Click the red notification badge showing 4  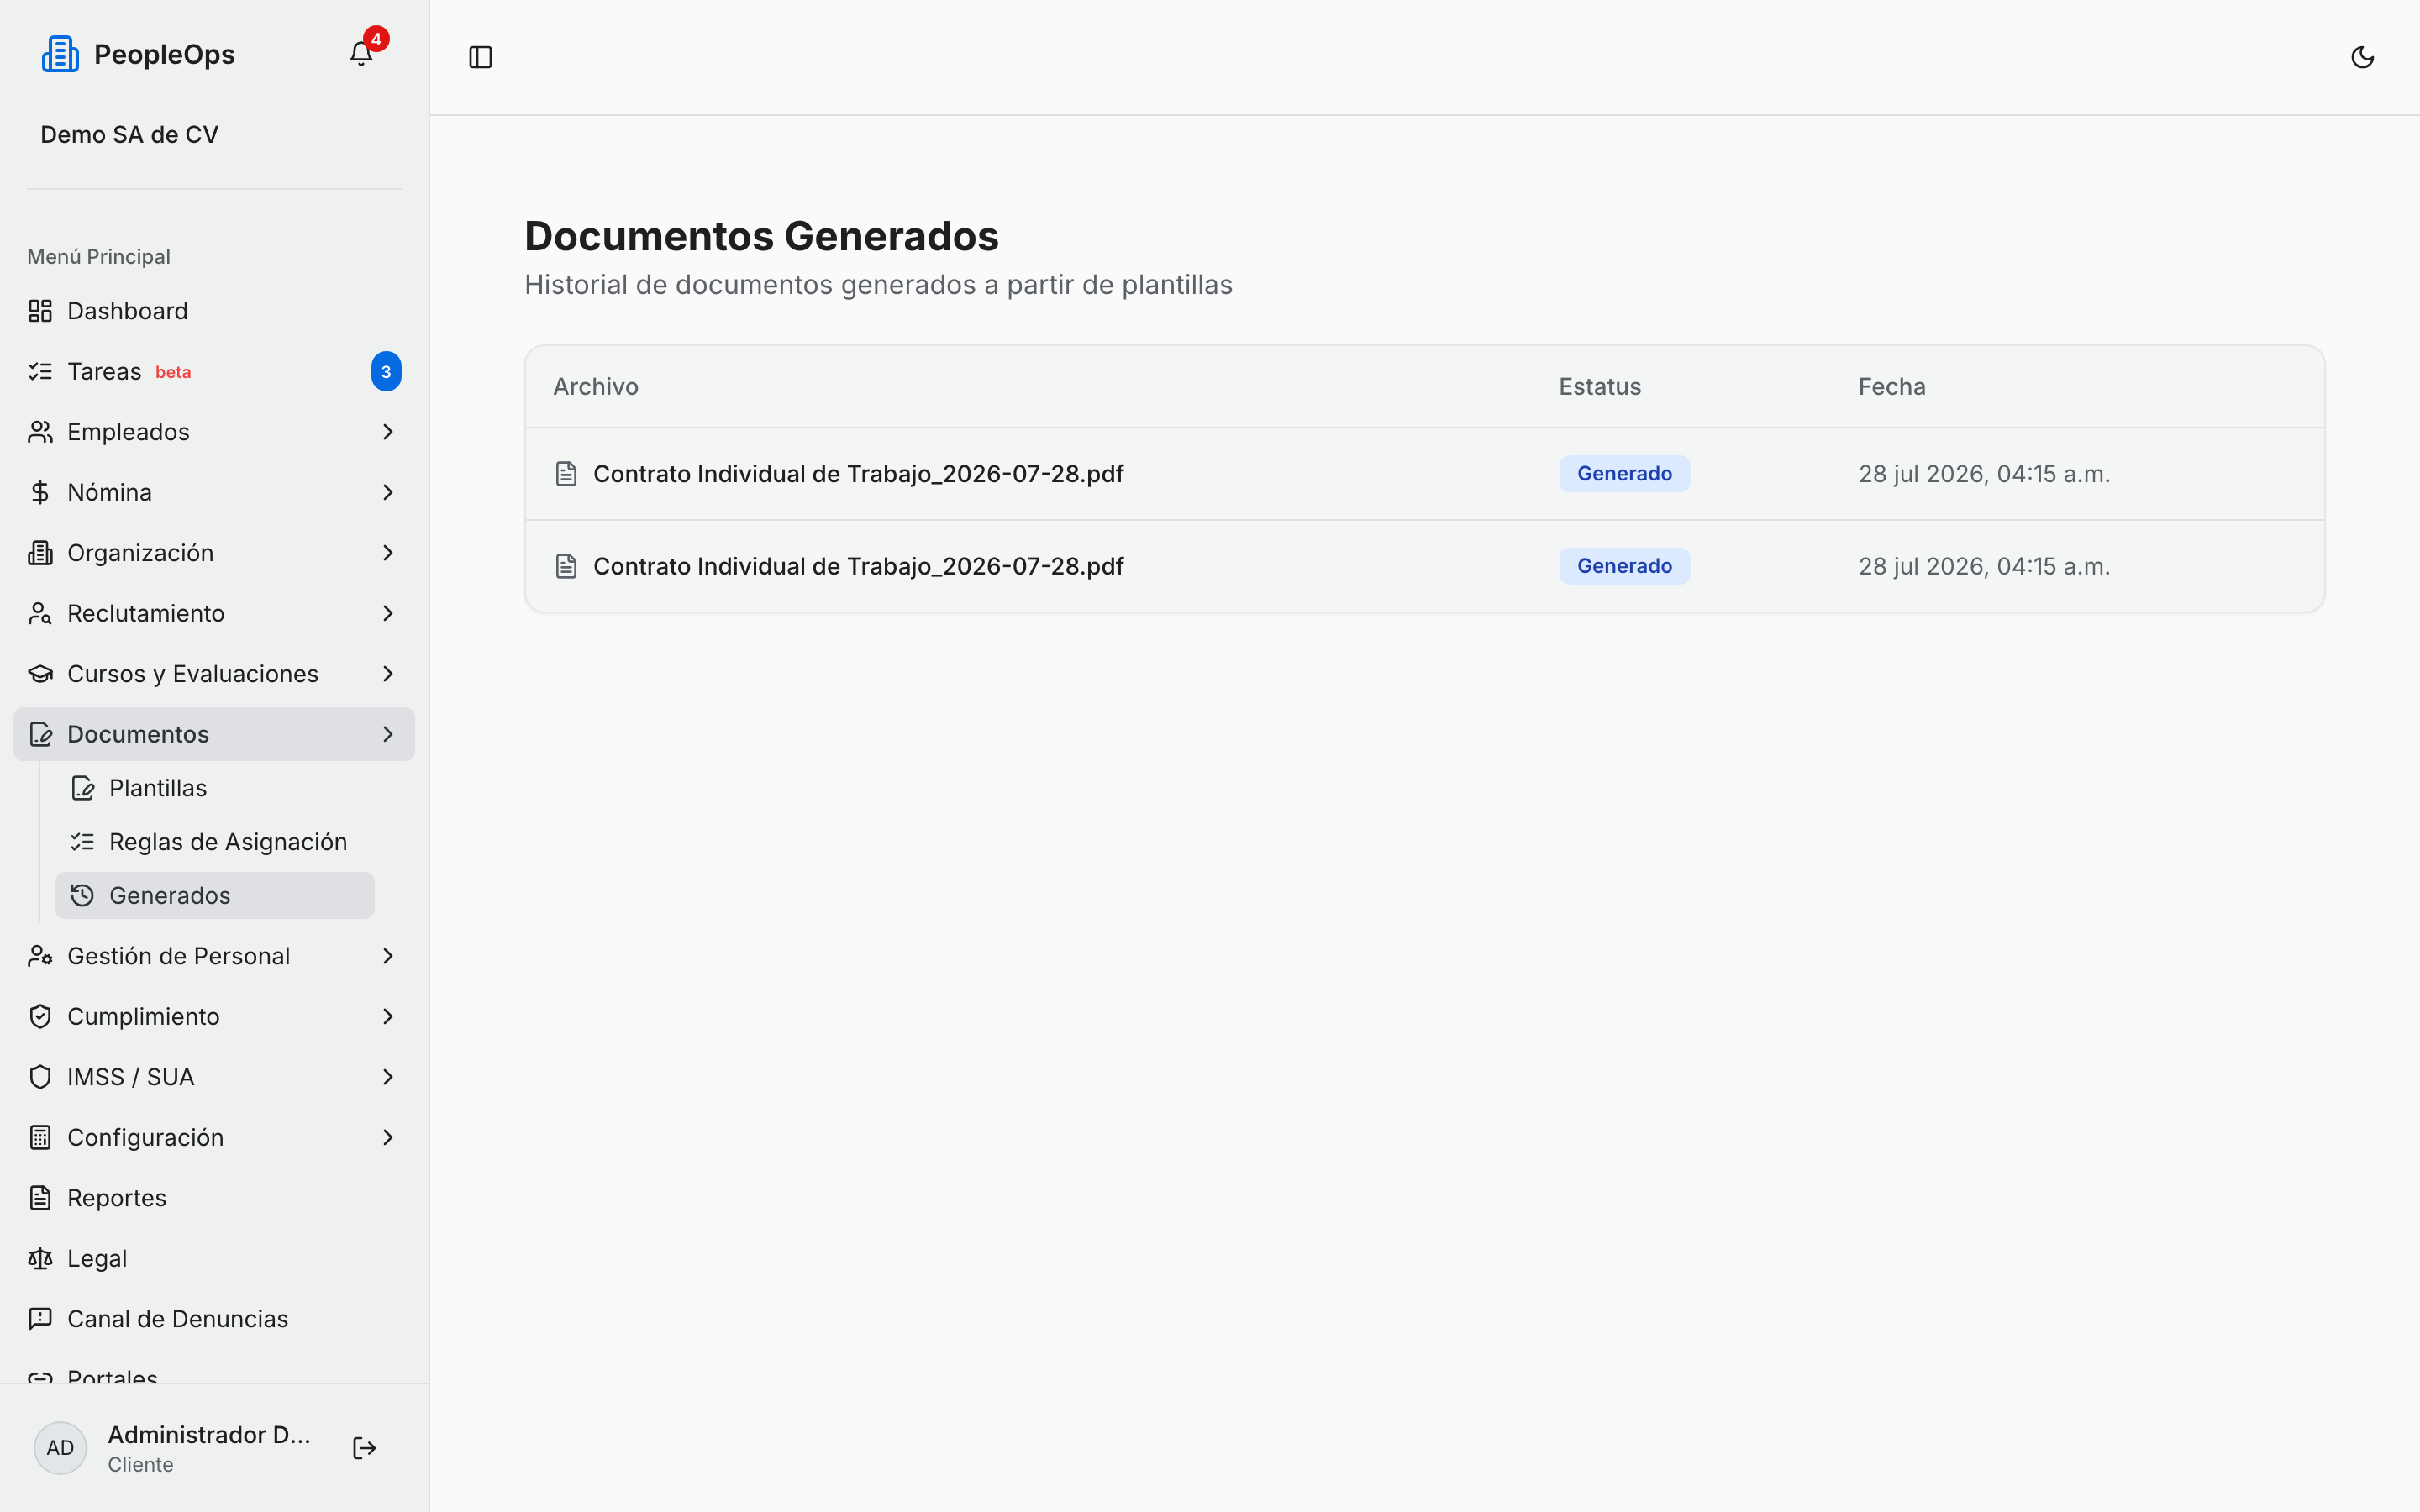click(376, 39)
